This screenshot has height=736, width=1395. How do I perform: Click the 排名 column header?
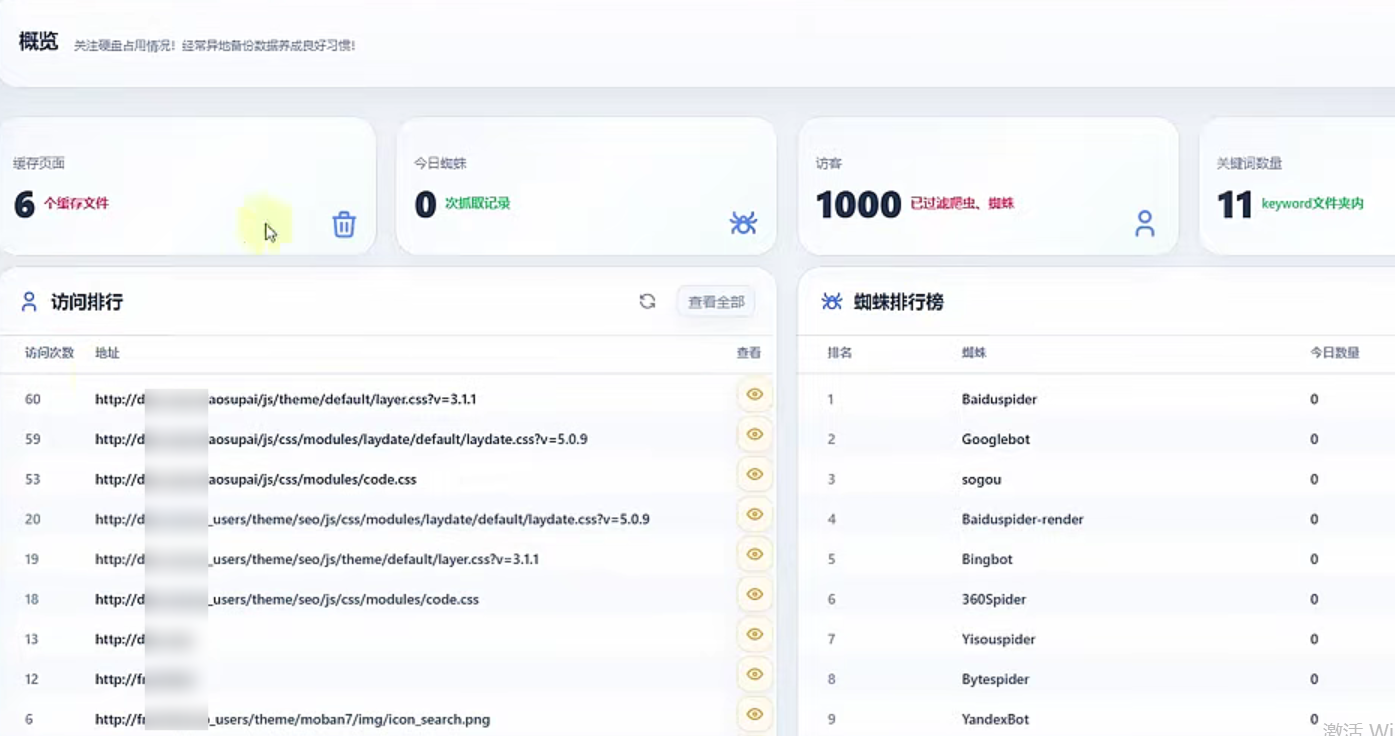pos(840,353)
